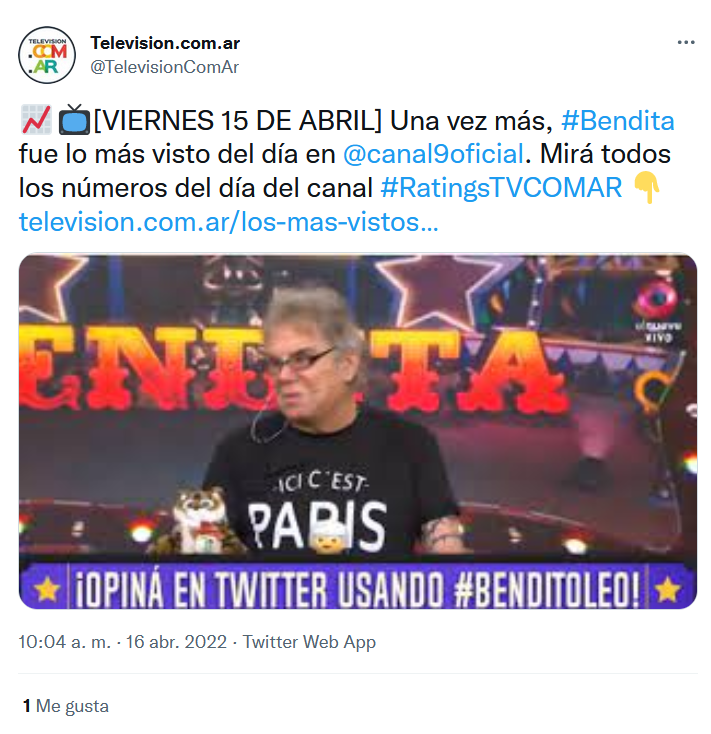Click the @TelevisionComAr handle
This screenshot has height=734, width=711.
pyautogui.click(x=164, y=67)
